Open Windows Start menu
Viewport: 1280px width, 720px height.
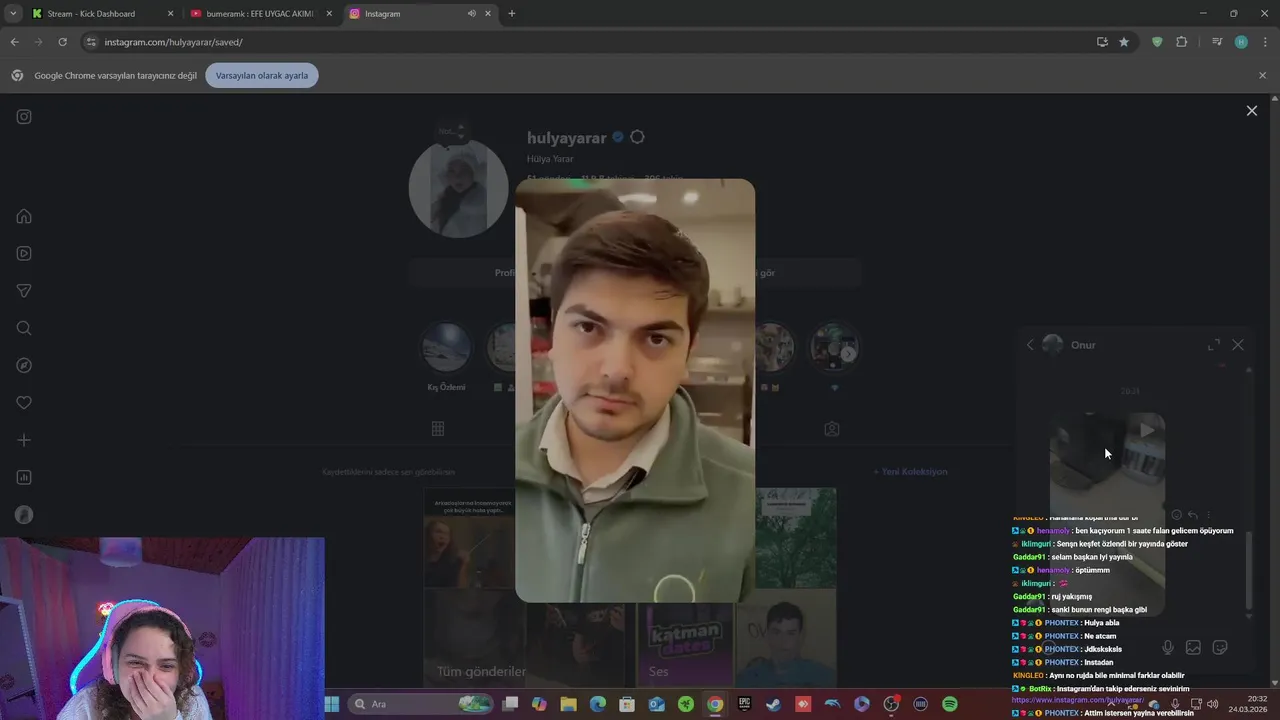click(x=332, y=704)
